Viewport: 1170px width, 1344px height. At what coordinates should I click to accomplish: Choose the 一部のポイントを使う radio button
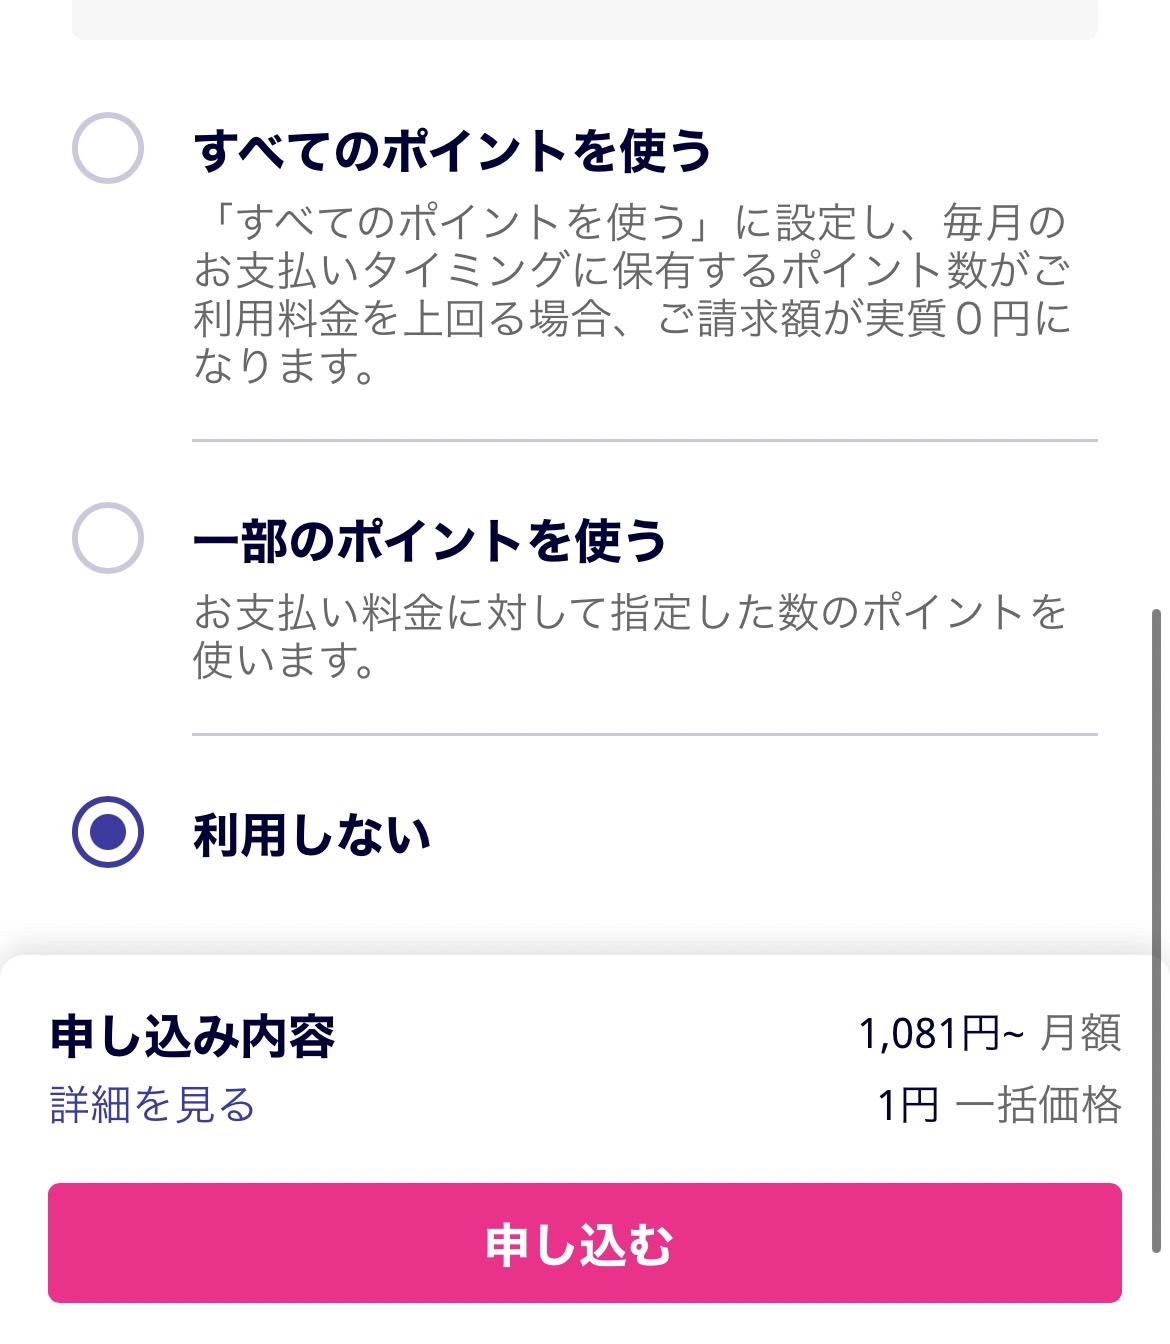pyautogui.click(x=108, y=538)
